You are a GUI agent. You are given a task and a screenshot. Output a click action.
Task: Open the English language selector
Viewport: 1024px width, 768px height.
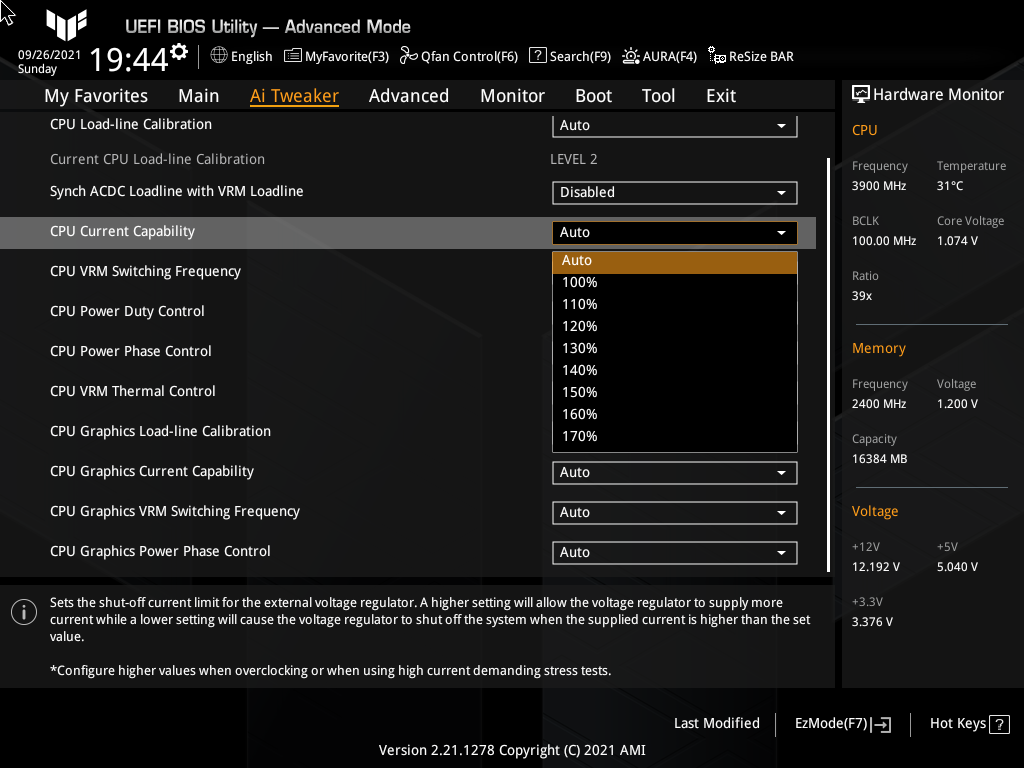click(x=240, y=56)
